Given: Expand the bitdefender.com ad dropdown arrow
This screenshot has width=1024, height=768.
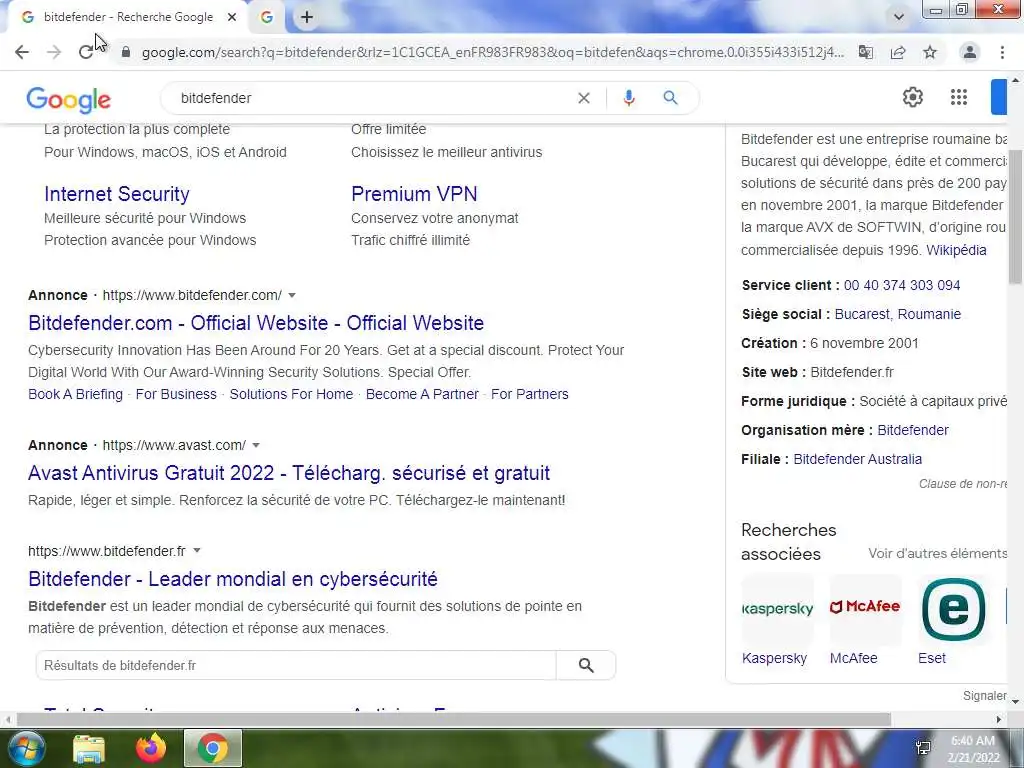Looking at the screenshot, I should [x=292, y=295].
